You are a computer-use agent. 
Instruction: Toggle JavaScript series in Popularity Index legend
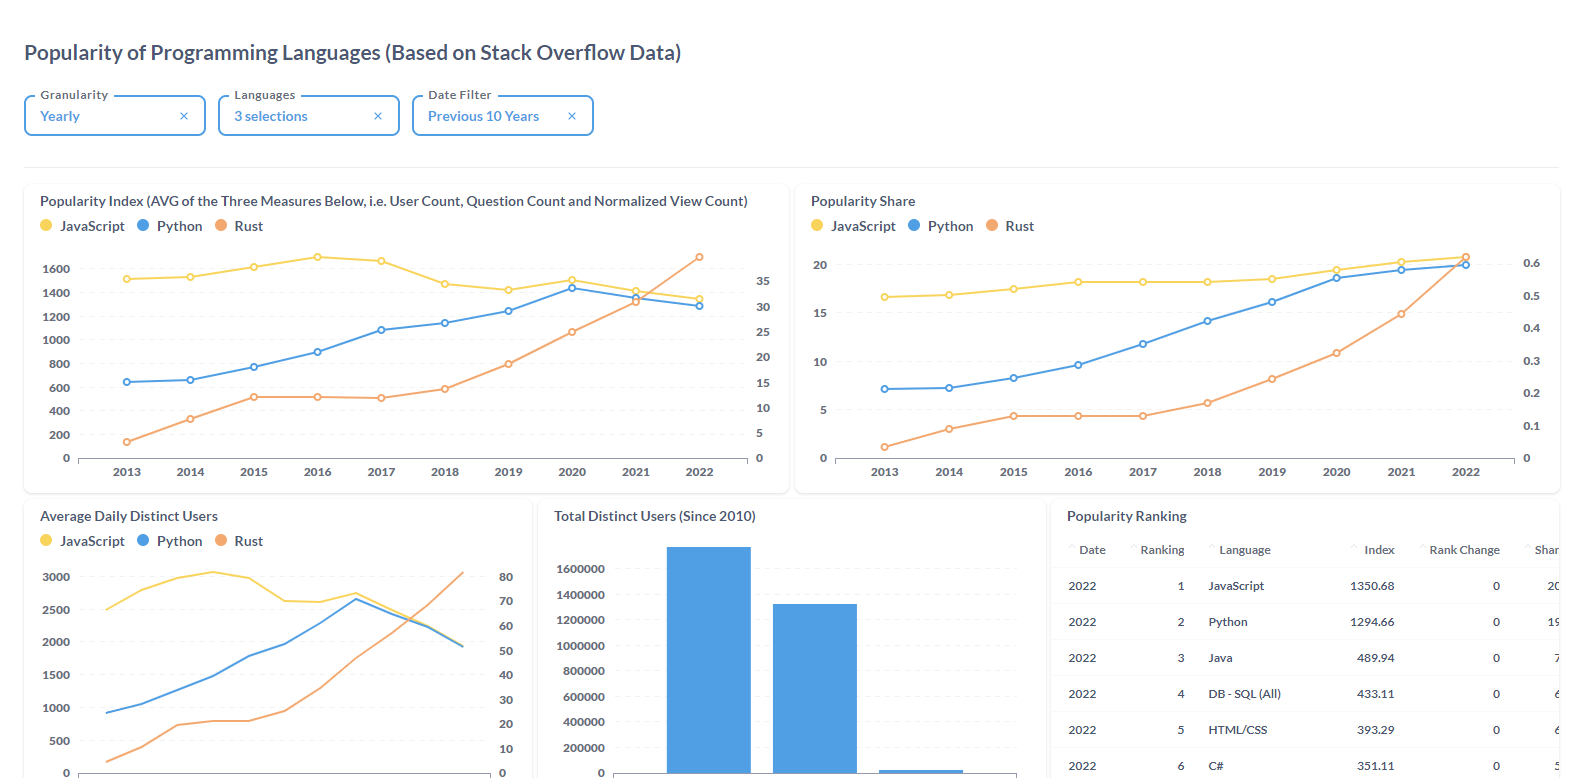pyautogui.click(x=83, y=226)
